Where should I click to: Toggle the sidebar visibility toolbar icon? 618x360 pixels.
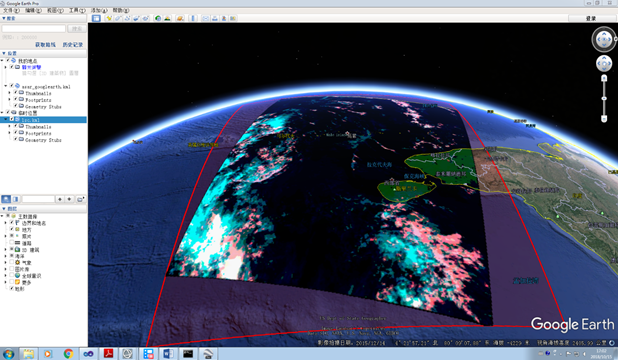96,18
